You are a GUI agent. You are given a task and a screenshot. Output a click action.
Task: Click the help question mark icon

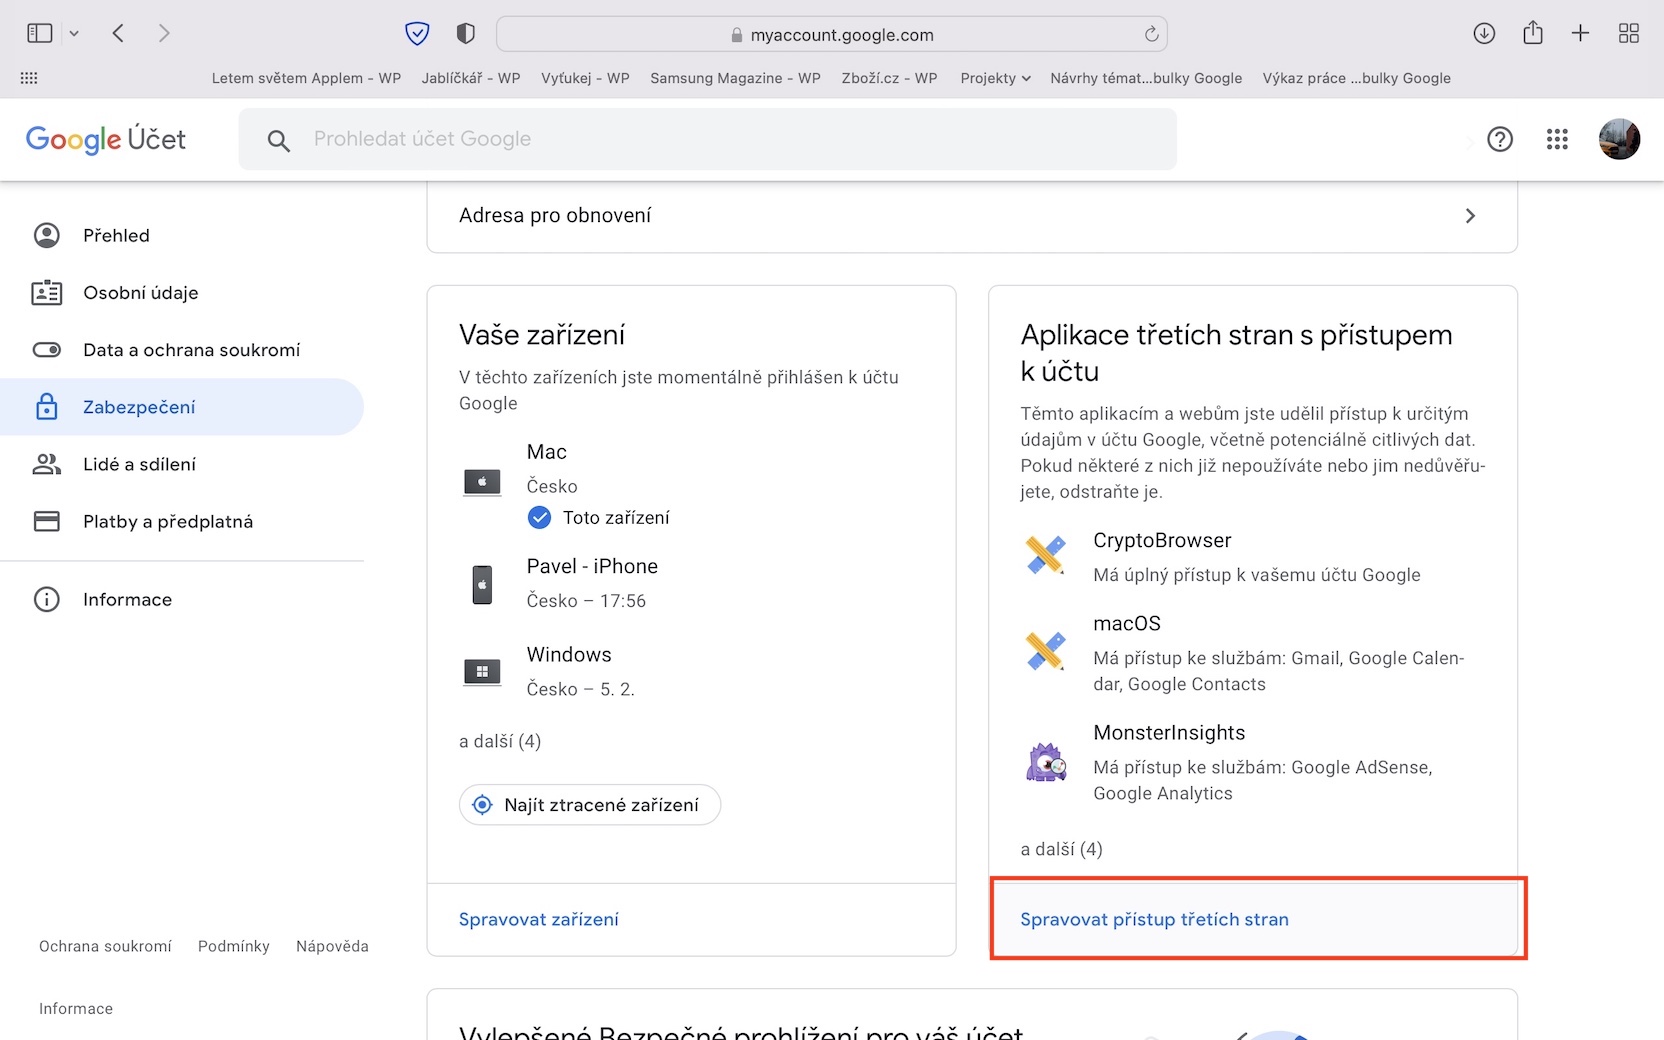click(x=1500, y=139)
